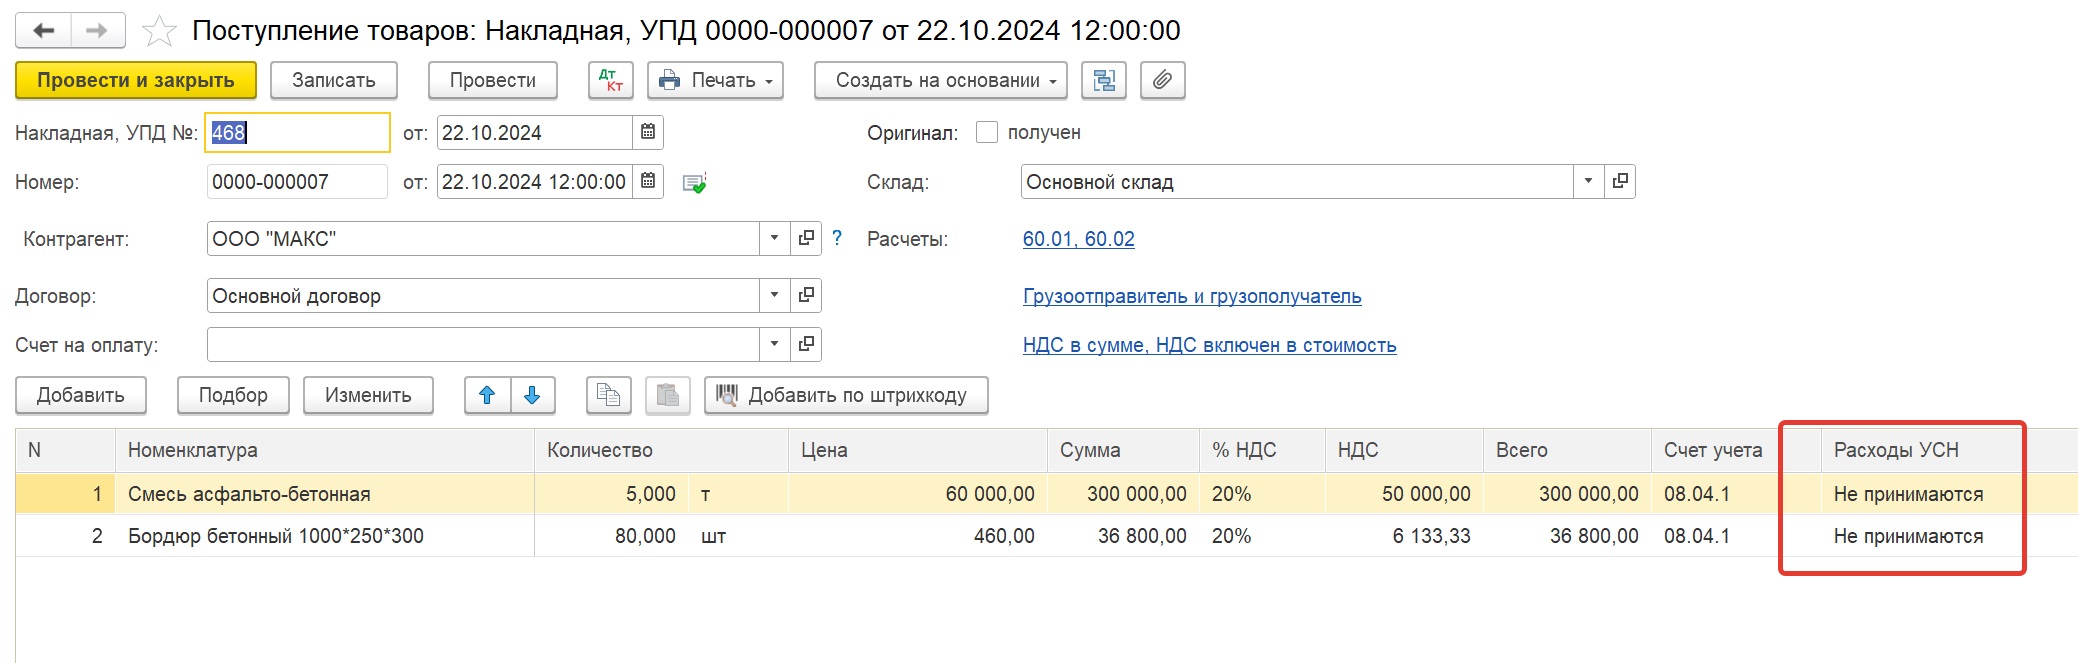
Task: Move row up with blue arrow
Action: 487,395
